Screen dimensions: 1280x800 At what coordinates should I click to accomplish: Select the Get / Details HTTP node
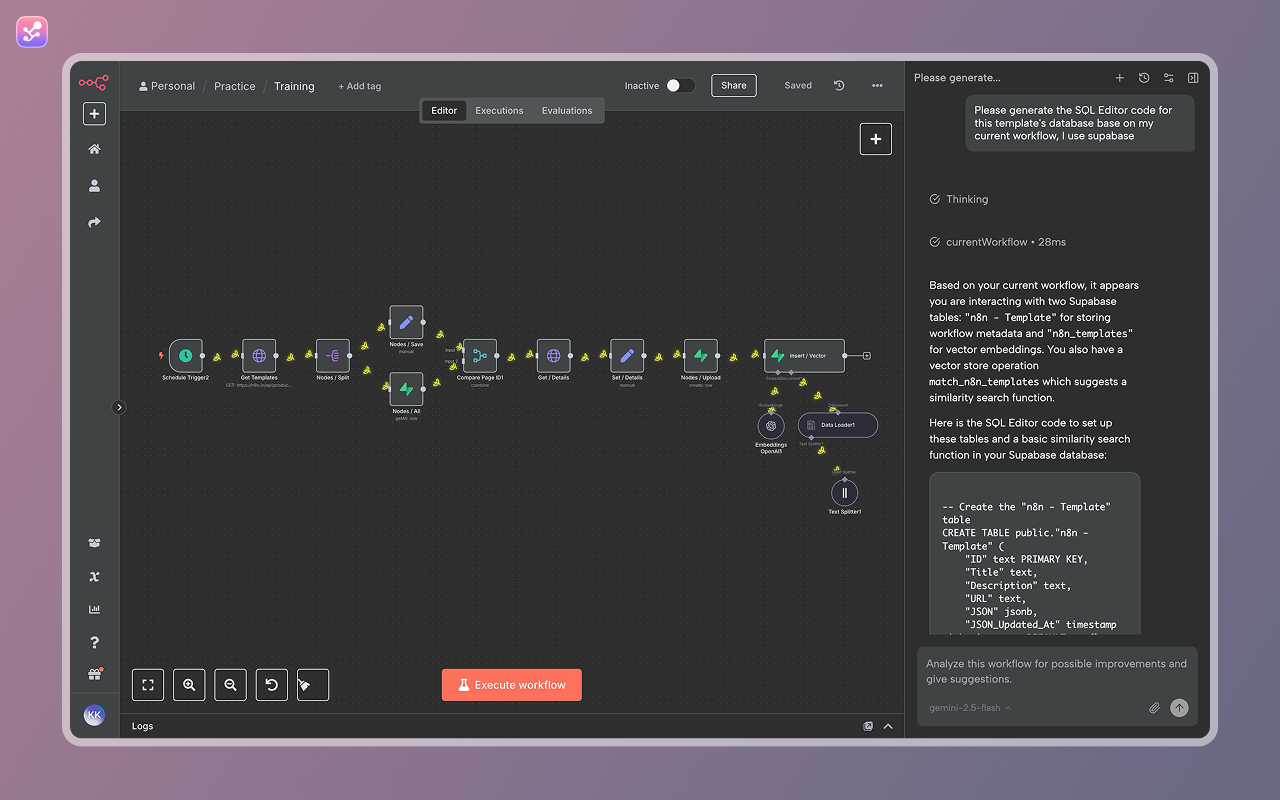pos(553,355)
